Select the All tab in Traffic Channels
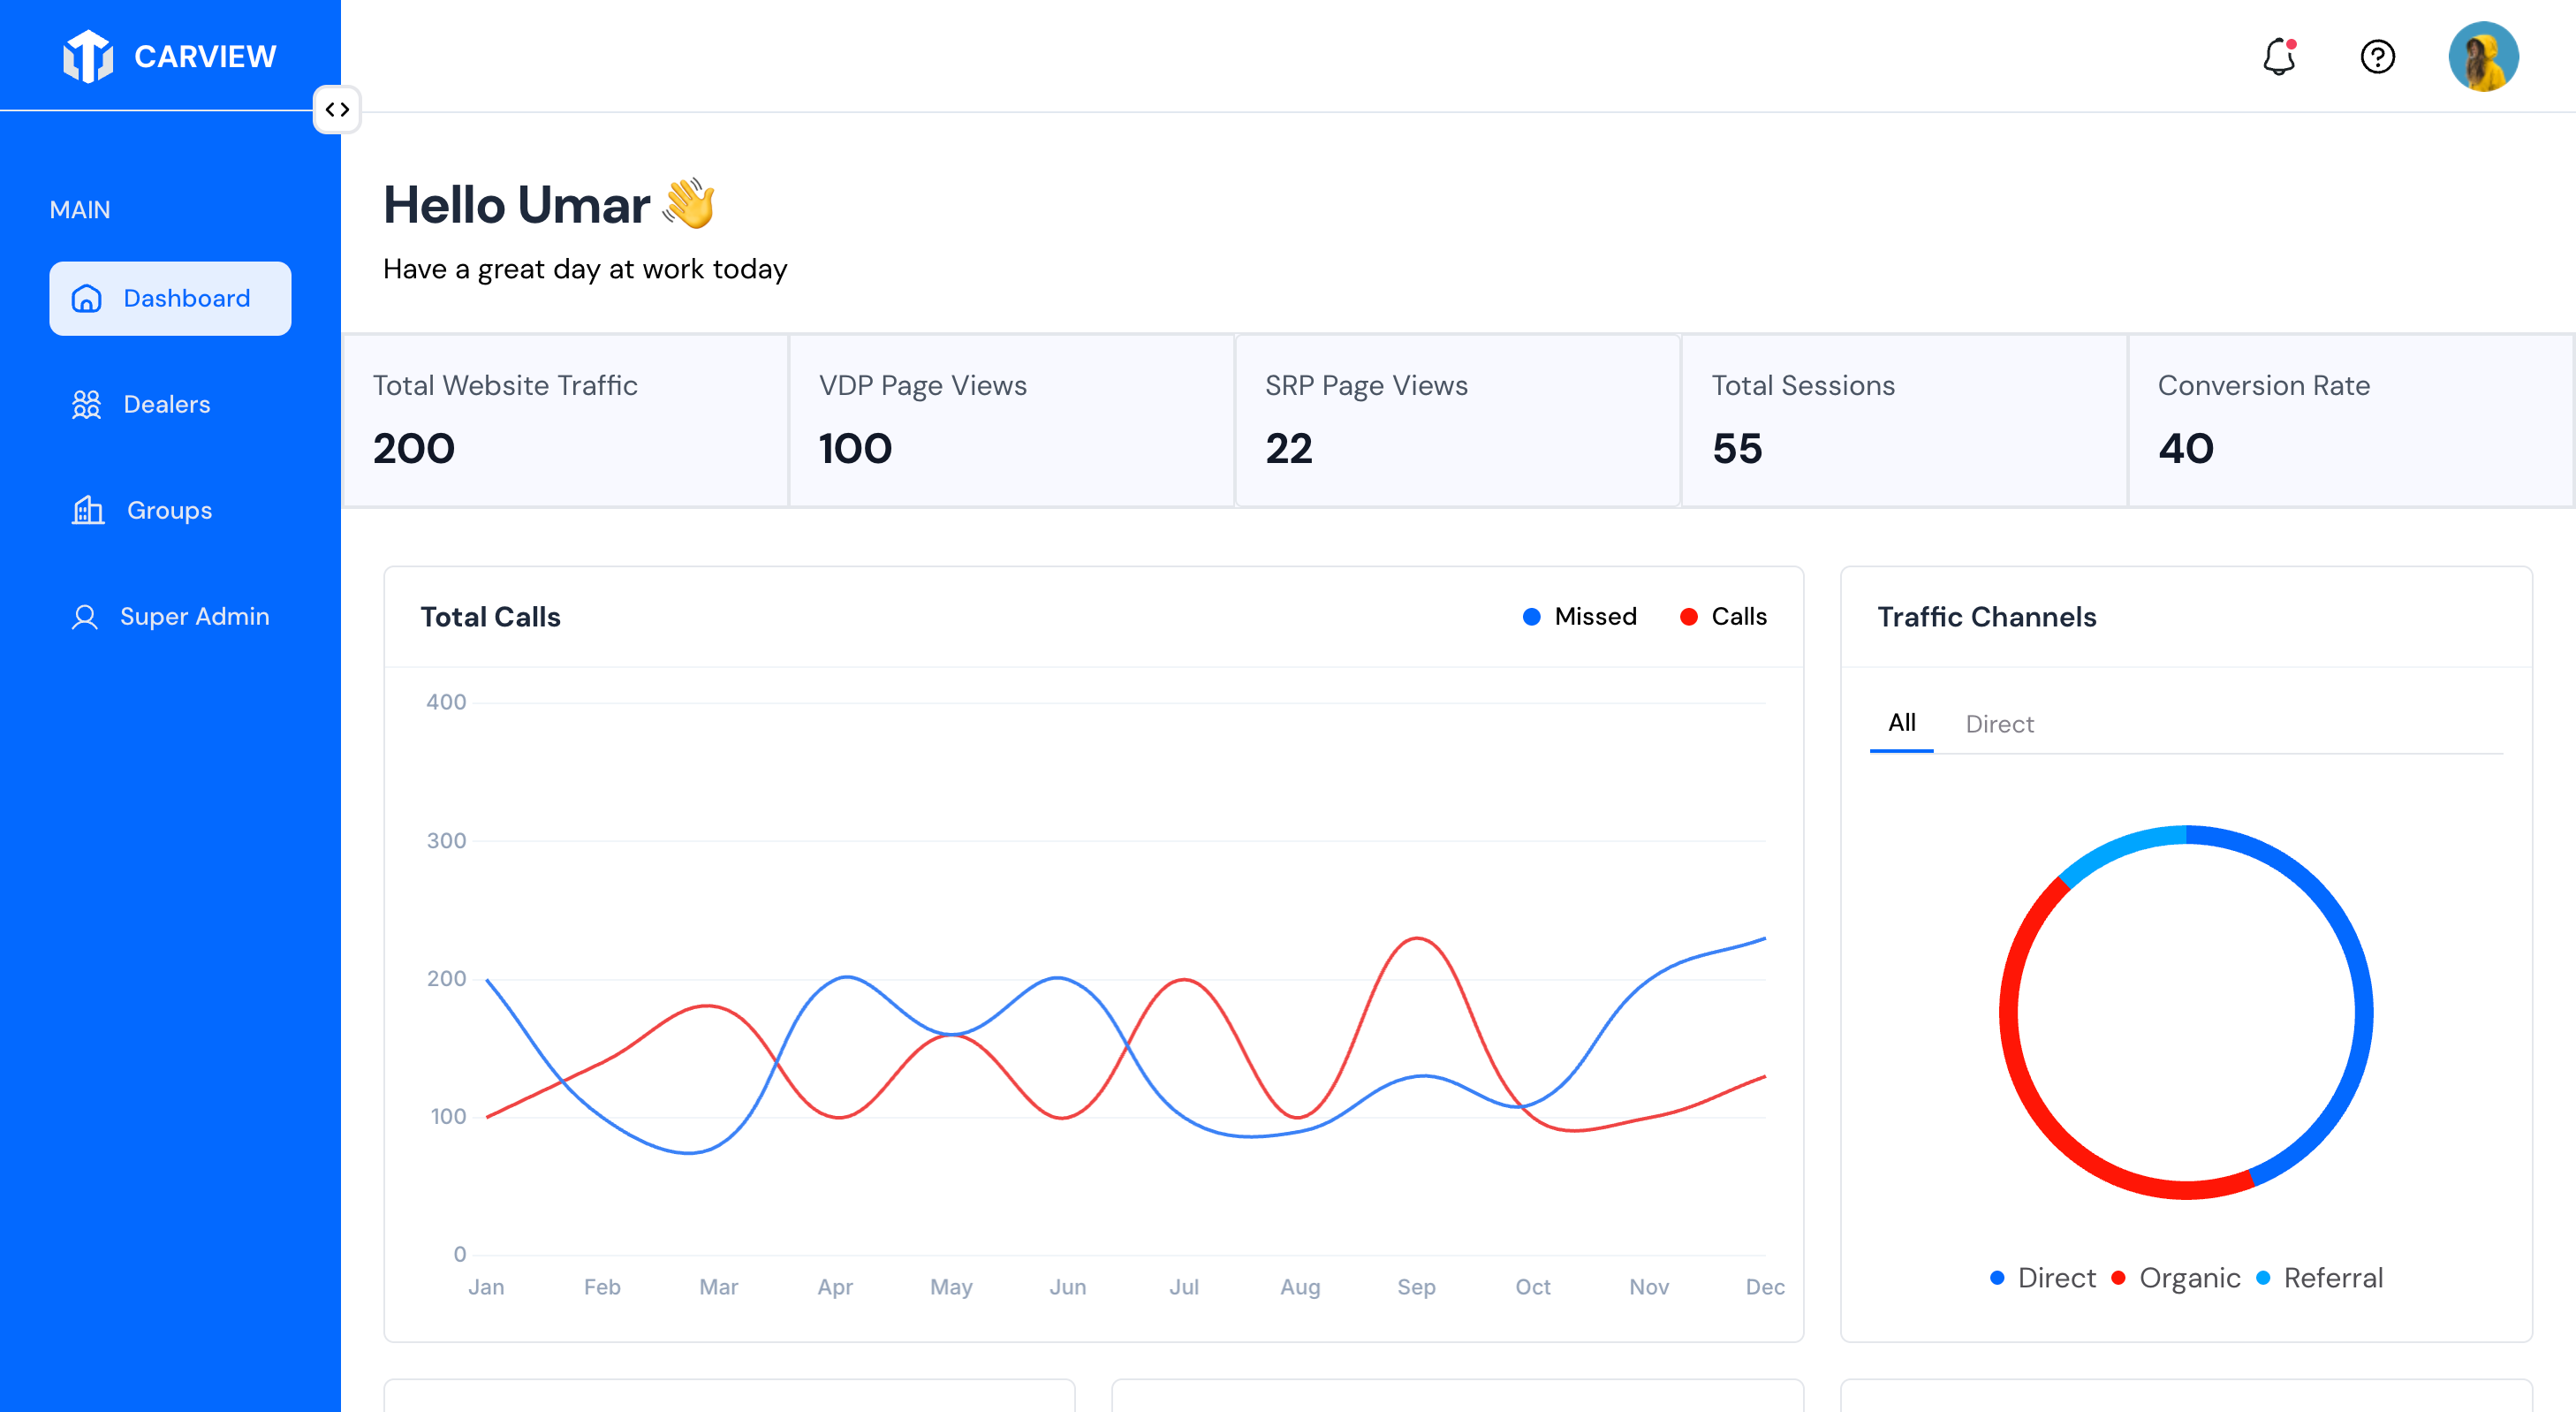Screen dimensions: 2576x1412 tap(1901, 722)
